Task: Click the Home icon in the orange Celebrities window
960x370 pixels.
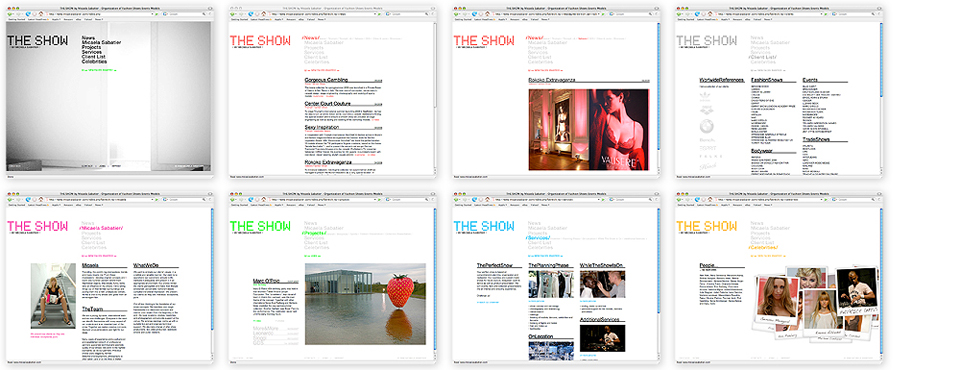Action: coord(710,200)
